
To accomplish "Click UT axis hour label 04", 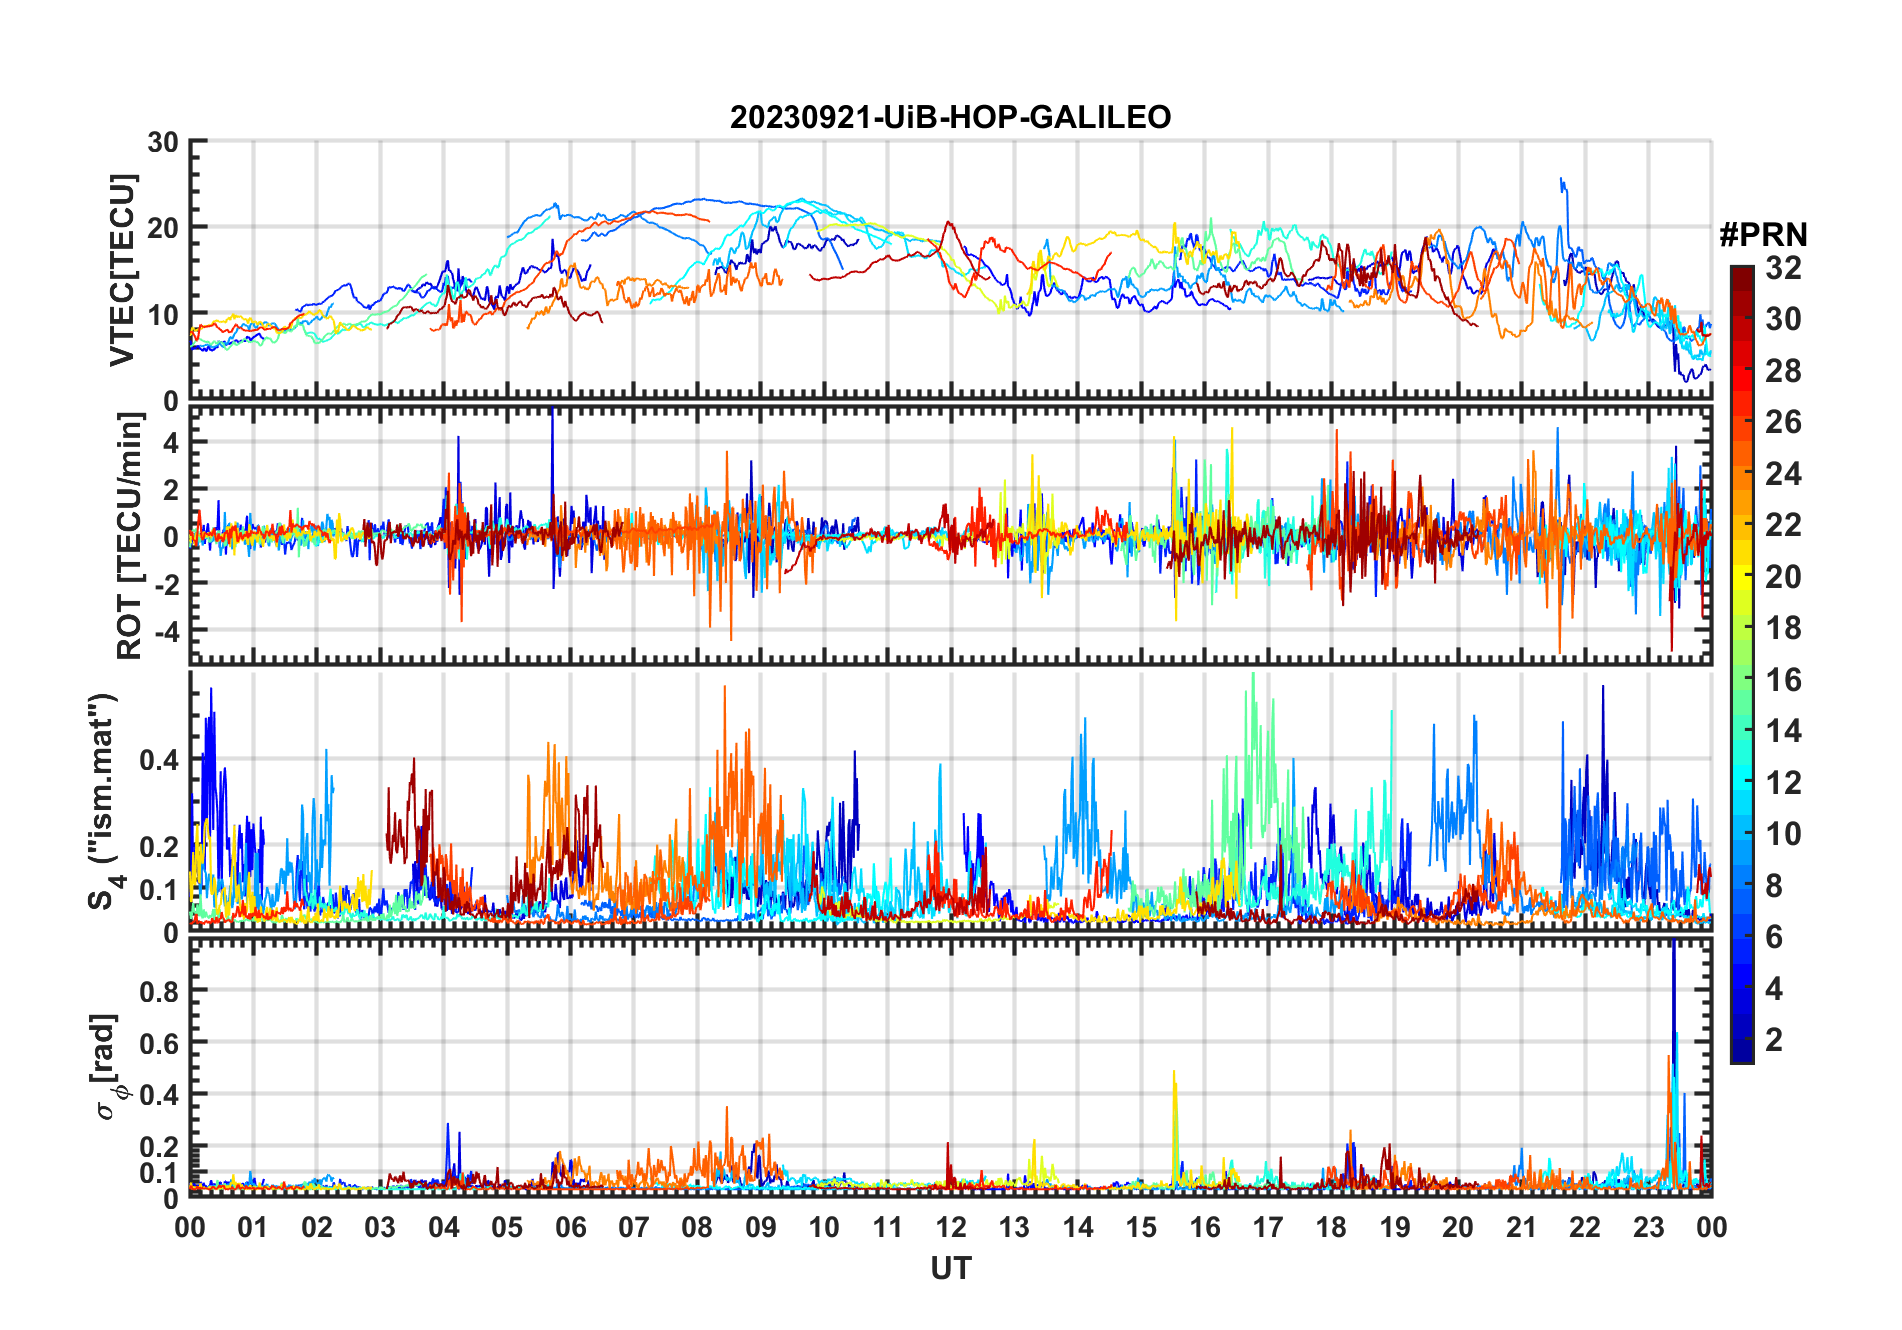I will click(443, 1227).
